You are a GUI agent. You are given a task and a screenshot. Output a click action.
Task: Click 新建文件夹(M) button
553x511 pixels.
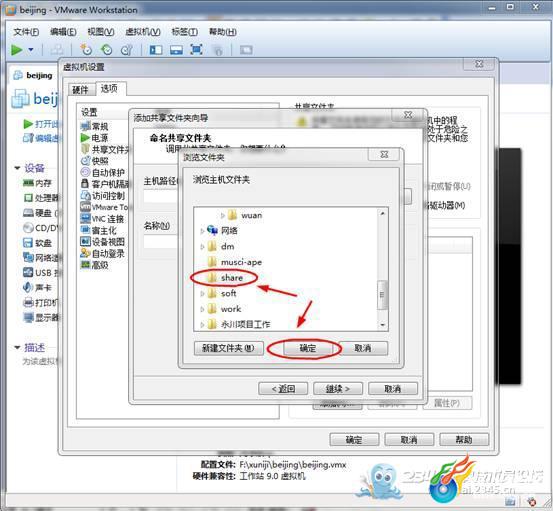coord(229,348)
